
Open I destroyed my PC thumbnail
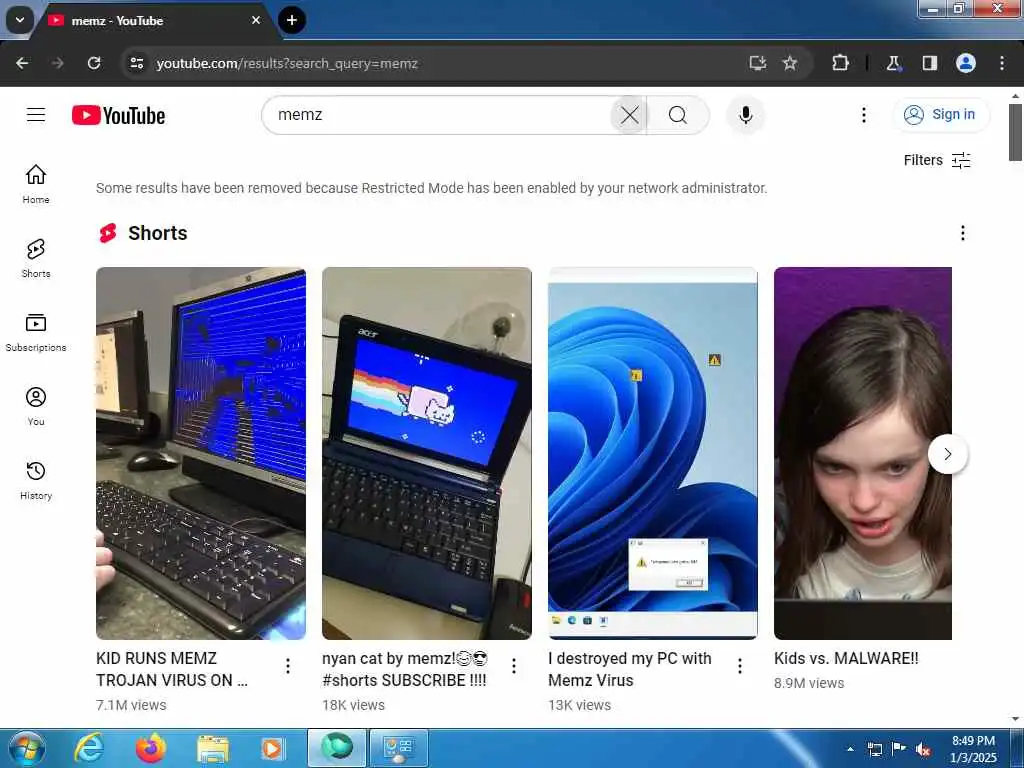pos(652,453)
